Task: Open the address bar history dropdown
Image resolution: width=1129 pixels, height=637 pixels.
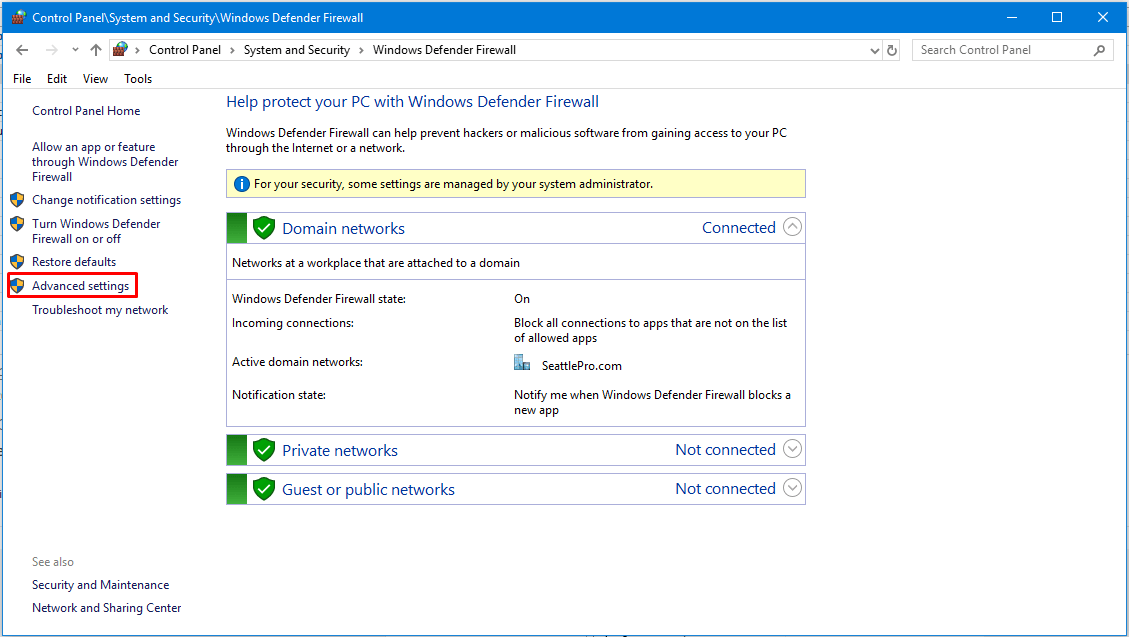Action: (x=874, y=50)
